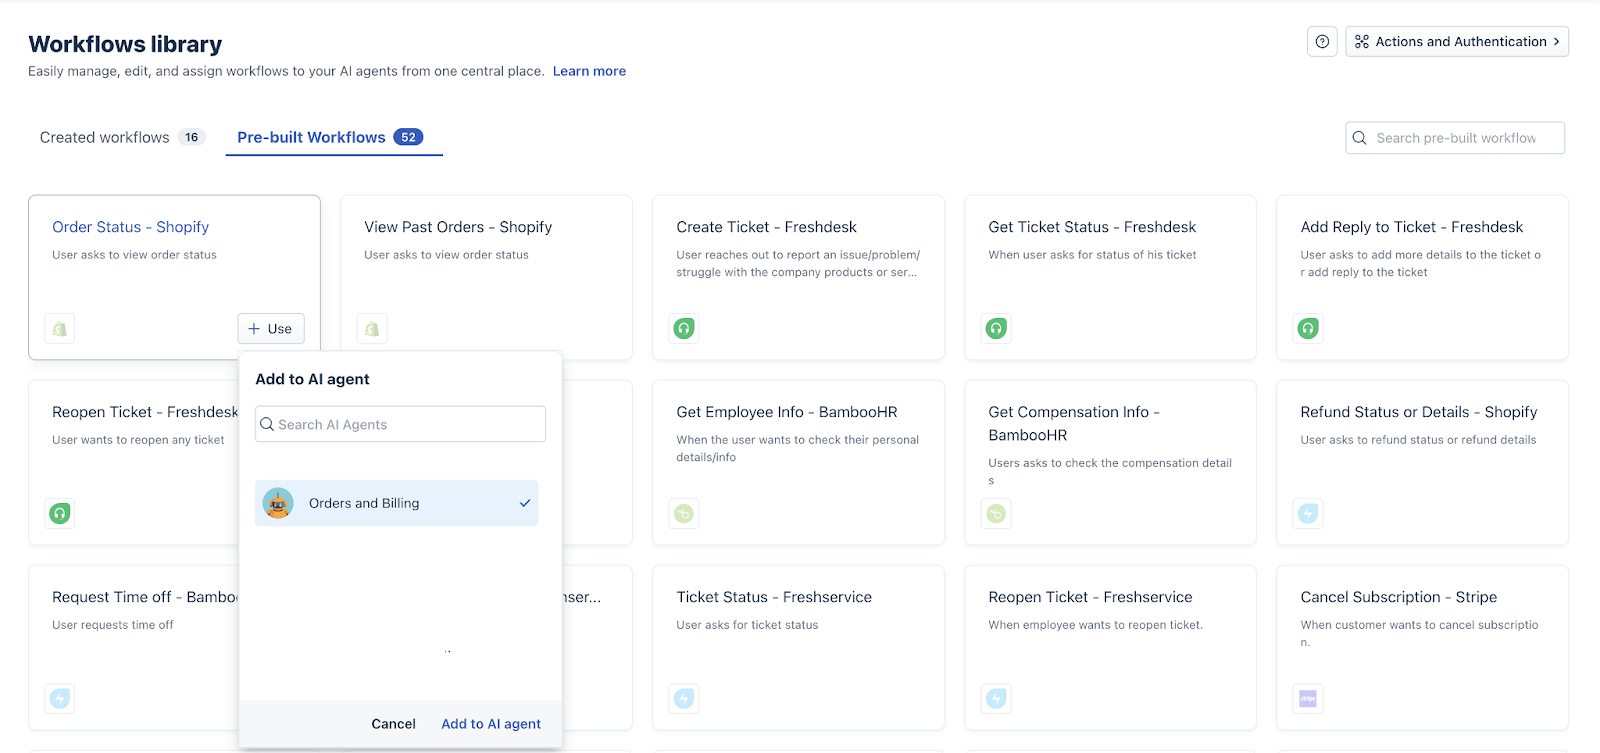1600x753 pixels.
Task: Click BambooHR icon on Get Employee Info card
Action: (x=684, y=514)
